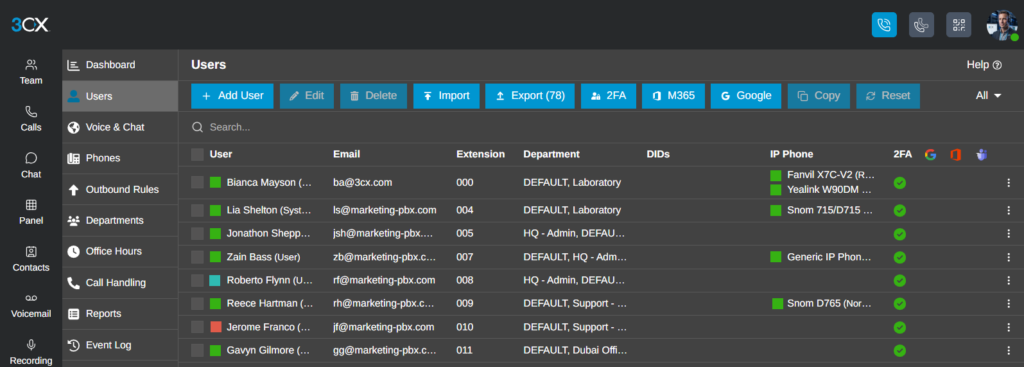The image size is (1024, 367).
Task: Click the Edit button
Action: pyautogui.click(x=307, y=96)
